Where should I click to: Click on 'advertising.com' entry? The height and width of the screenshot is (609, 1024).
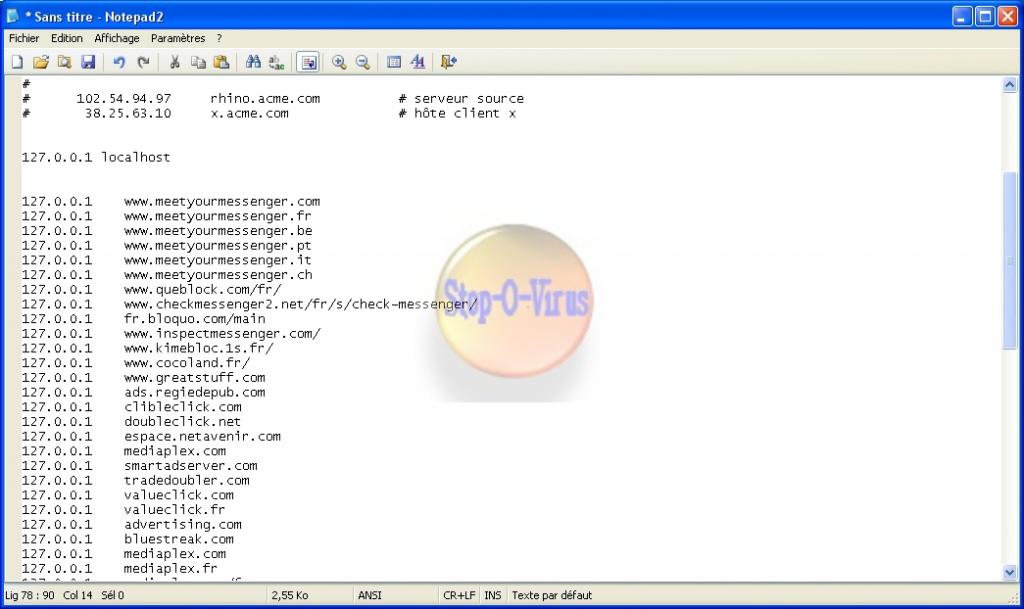(x=183, y=525)
